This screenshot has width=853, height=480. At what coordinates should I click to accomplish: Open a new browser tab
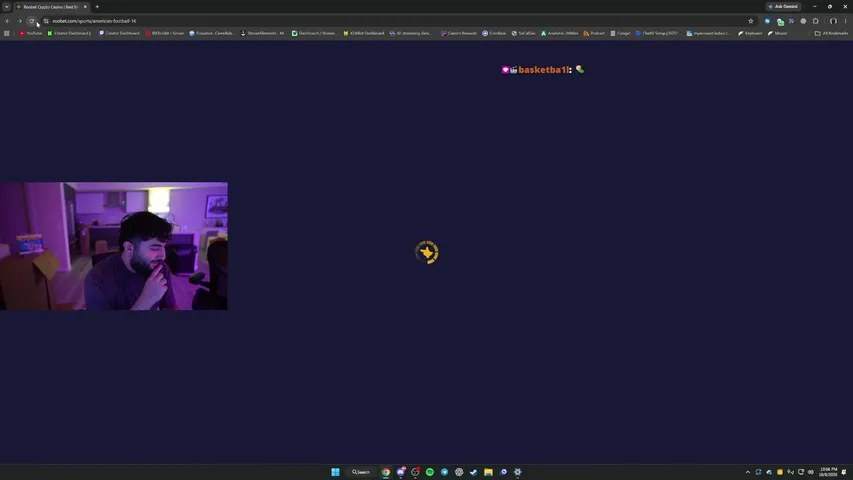pyautogui.click(x=97, y=7)
